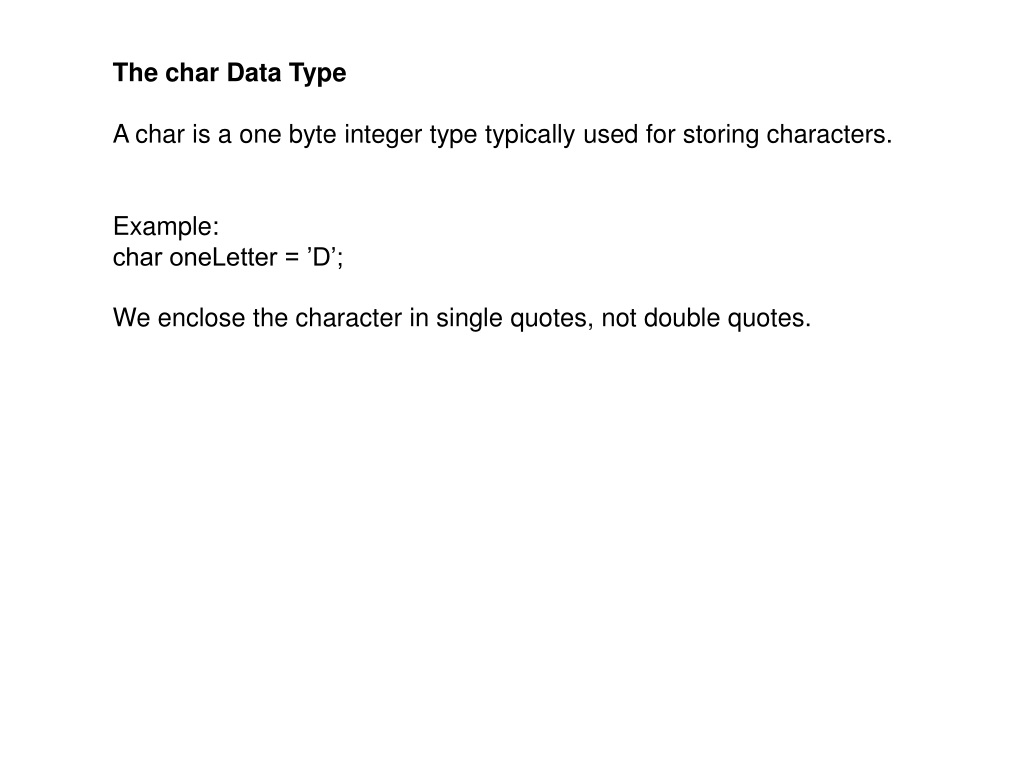Click the word "not" before "double quotes"
This screenshot has height=768, width=1024.
point(618,318)
